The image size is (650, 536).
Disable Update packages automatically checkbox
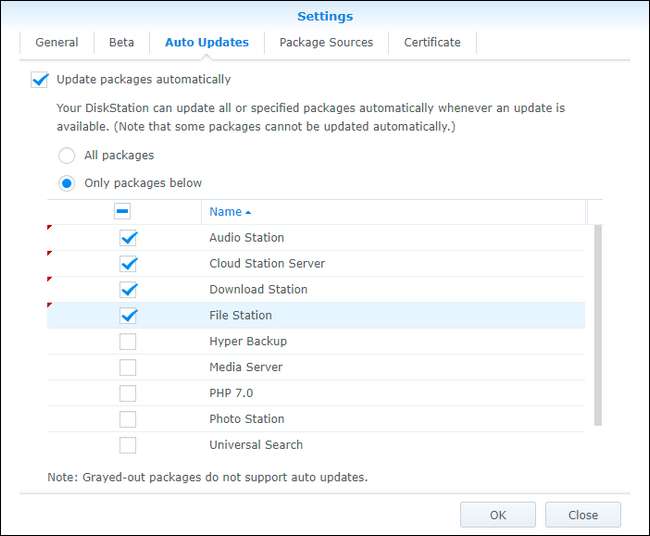coord(39,79)
